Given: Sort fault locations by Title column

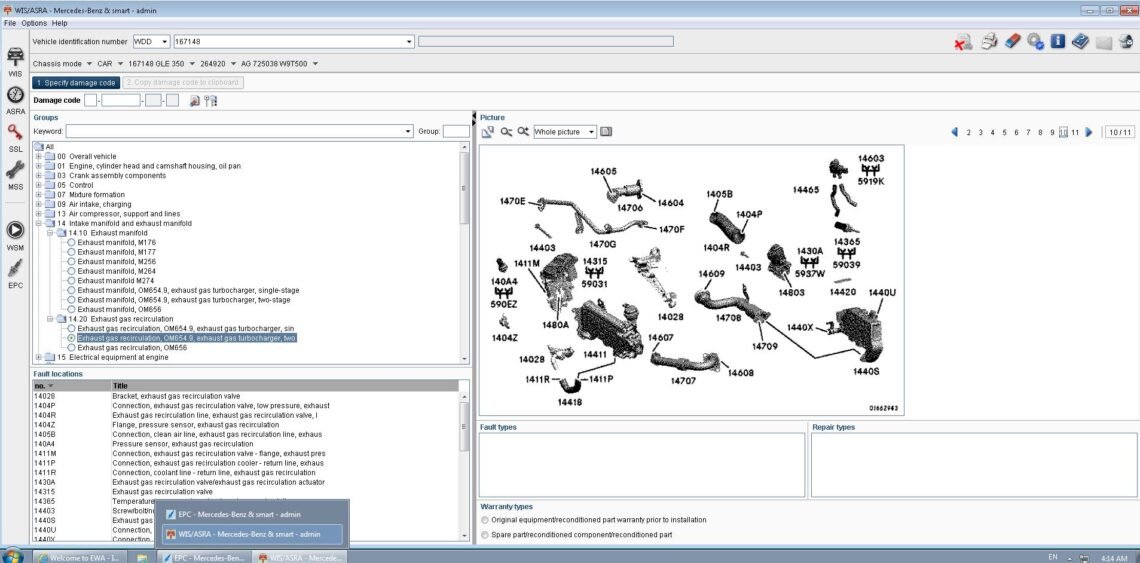Looking at the screenshot, I should tap(284, 386).
